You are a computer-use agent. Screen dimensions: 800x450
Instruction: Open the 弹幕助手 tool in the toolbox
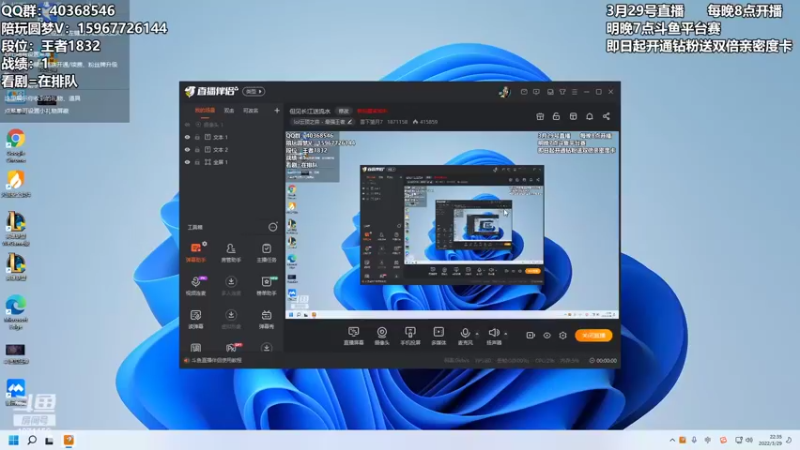[x=196, y=252]
